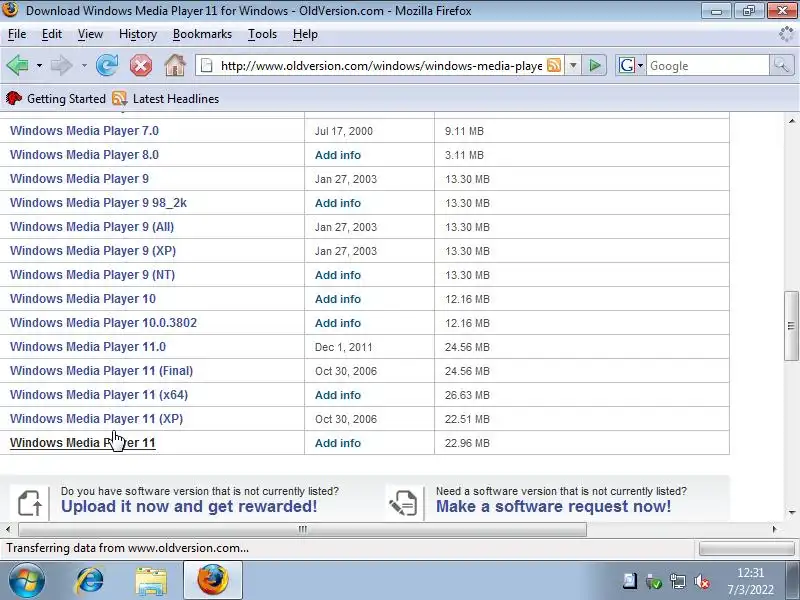Click the page loading progress bar
800x600 pixels.
point(747,548)
